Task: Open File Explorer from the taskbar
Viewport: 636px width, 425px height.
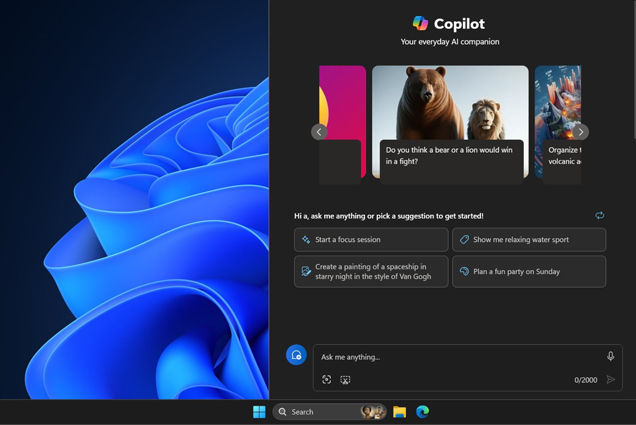Action: [x=399, y=412]
